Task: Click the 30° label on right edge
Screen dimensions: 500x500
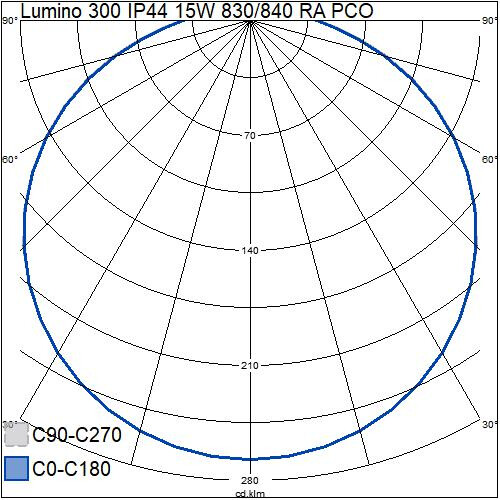Action: coord(490,424)
